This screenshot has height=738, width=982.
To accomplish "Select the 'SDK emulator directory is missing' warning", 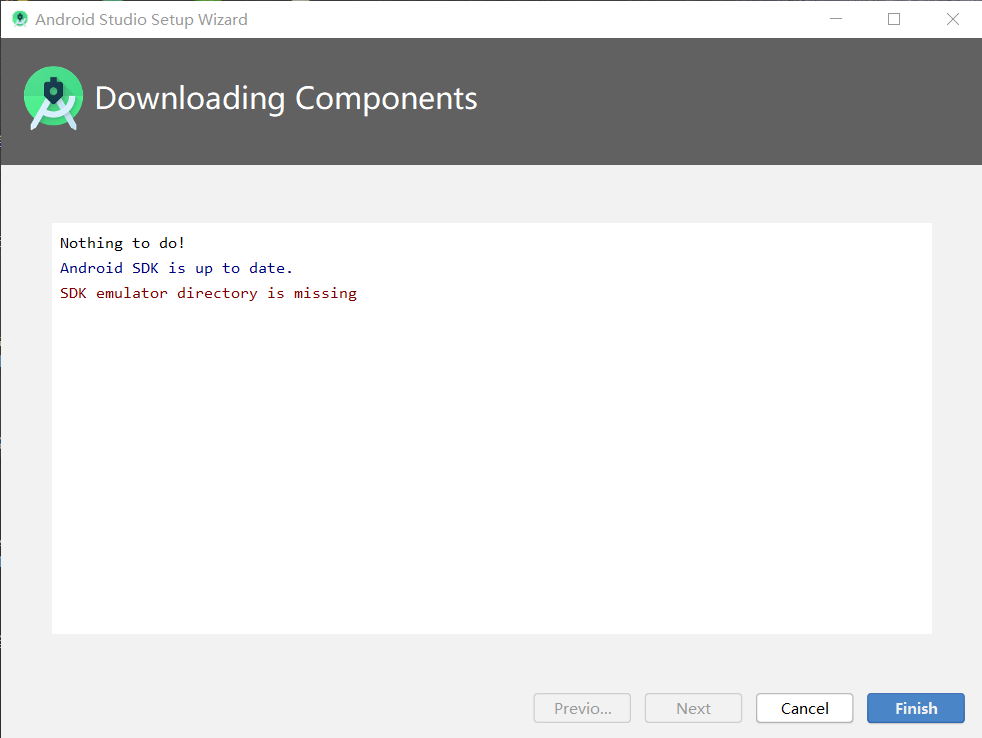I will tap(208, 292).
